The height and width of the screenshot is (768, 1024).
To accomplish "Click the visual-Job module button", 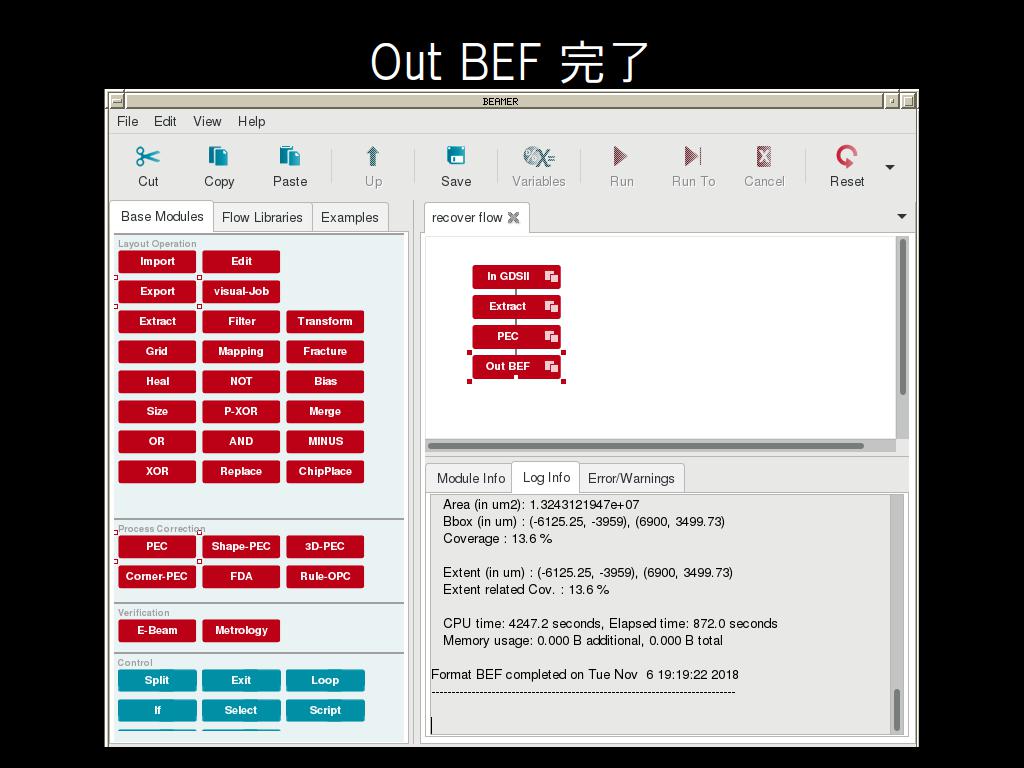I will coord(241,291).
